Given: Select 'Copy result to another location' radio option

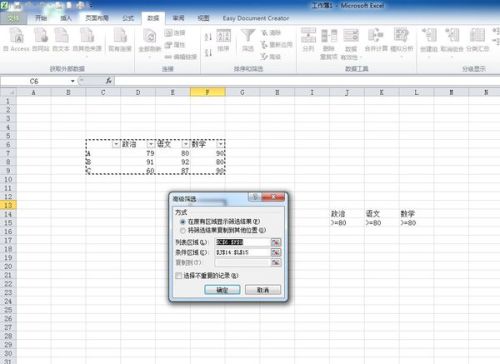Looking at the screenshot, I should tap(183, 230).
